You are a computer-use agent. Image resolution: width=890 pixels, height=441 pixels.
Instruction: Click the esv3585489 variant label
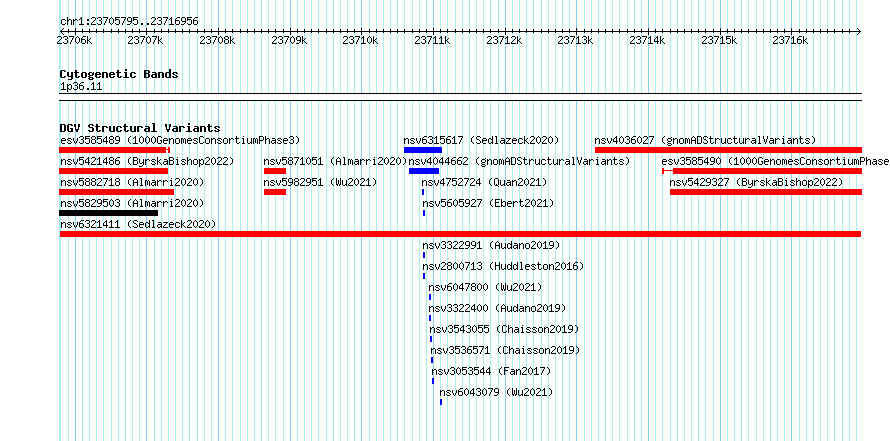[180, 140]
